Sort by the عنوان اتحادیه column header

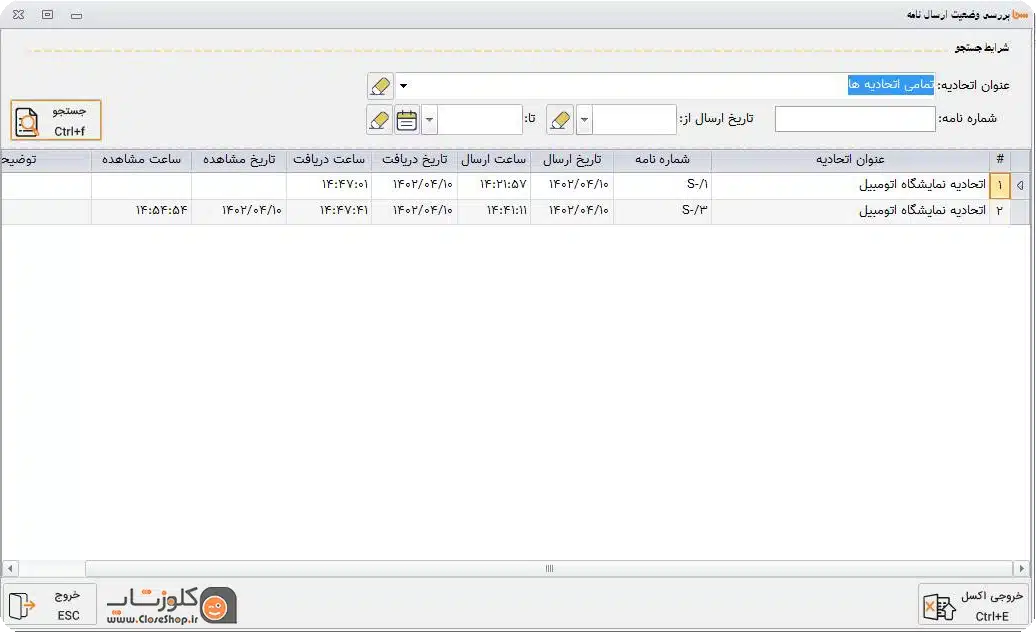point(850,160)
